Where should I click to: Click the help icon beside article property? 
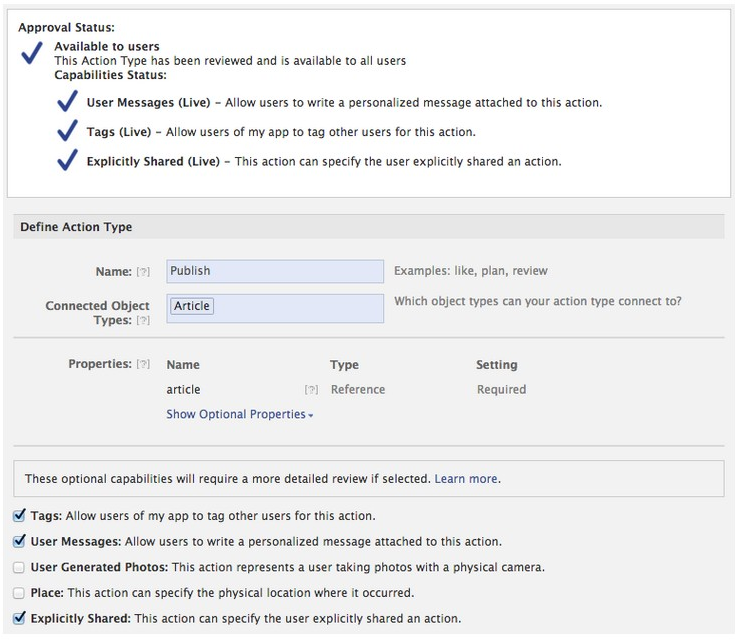pos(311,390)
